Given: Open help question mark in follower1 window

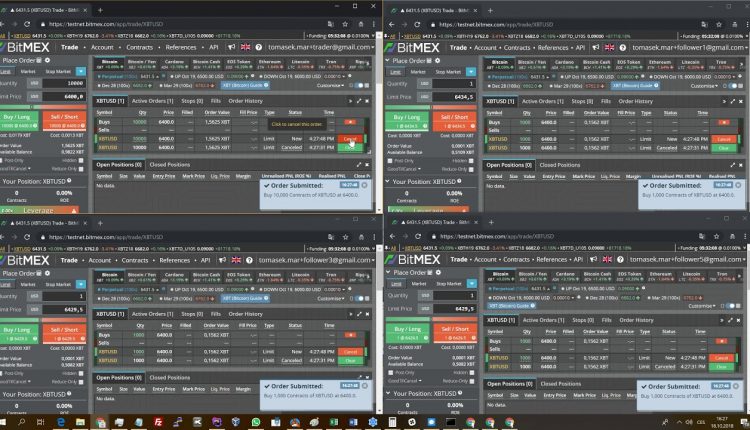Looking at the screenshot, I should tap(622, 47).
